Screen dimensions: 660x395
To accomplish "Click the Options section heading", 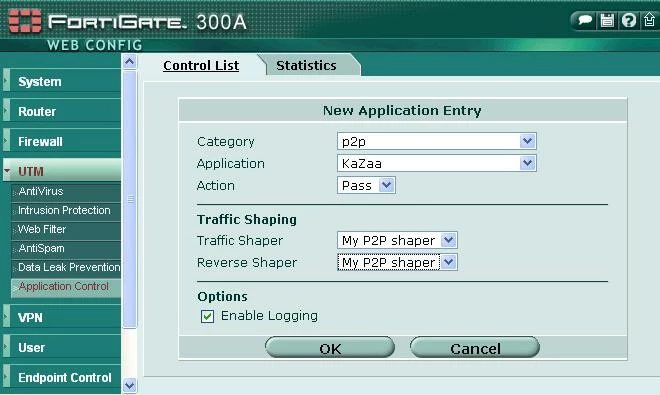I will (222, 296).
